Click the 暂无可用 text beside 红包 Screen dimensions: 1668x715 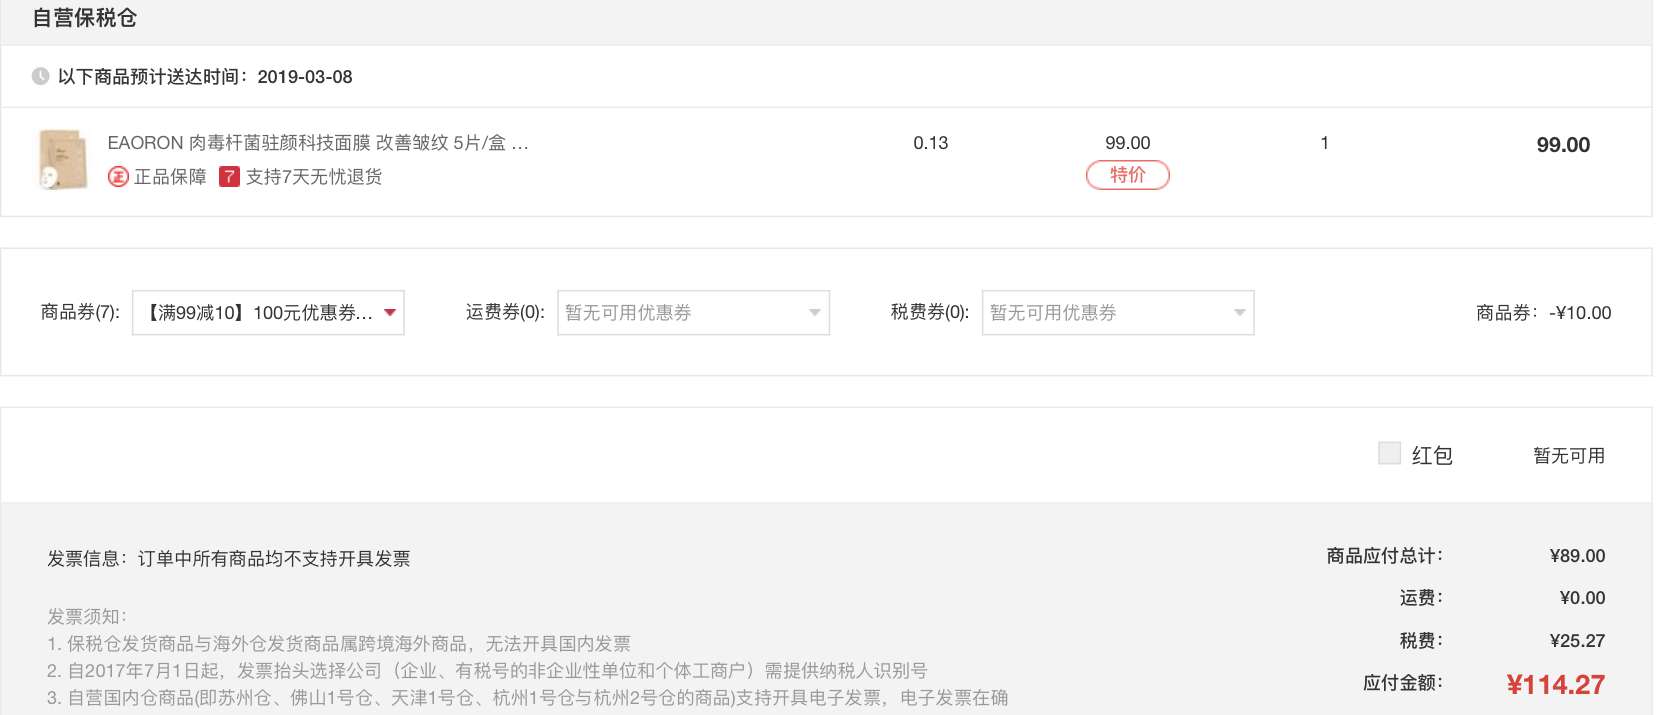(1569, 456)
